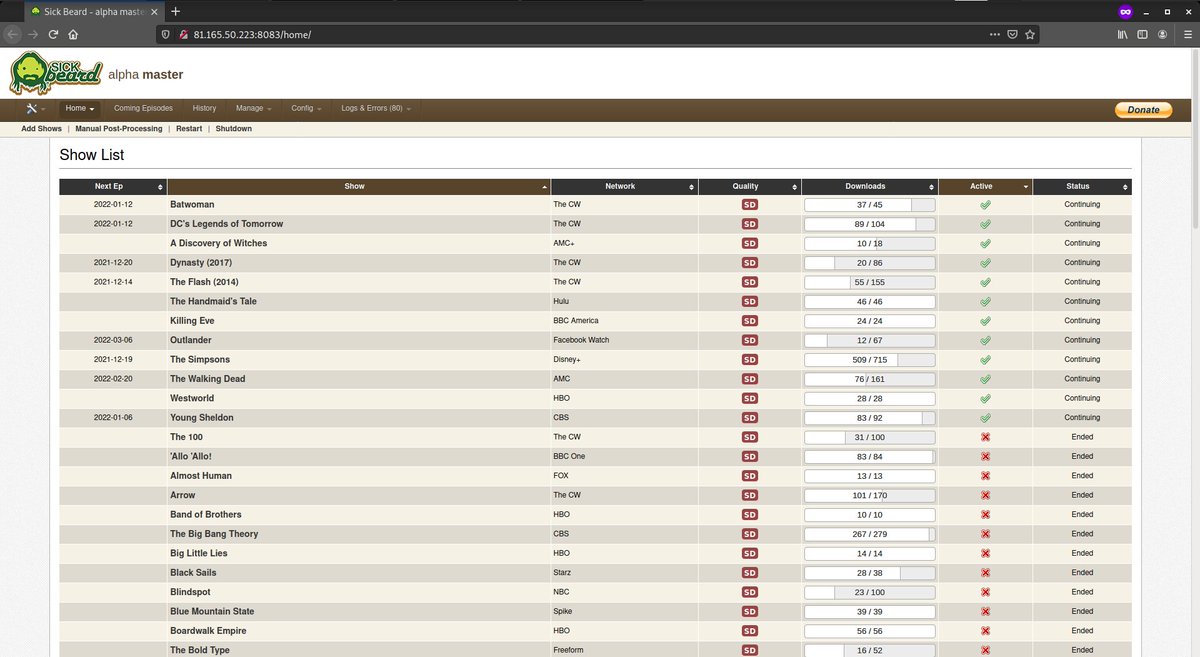The width and height of the screenshot is (1200, 657).
Task: Click the inactive red X for The 100
Action: tap(985, 437)
